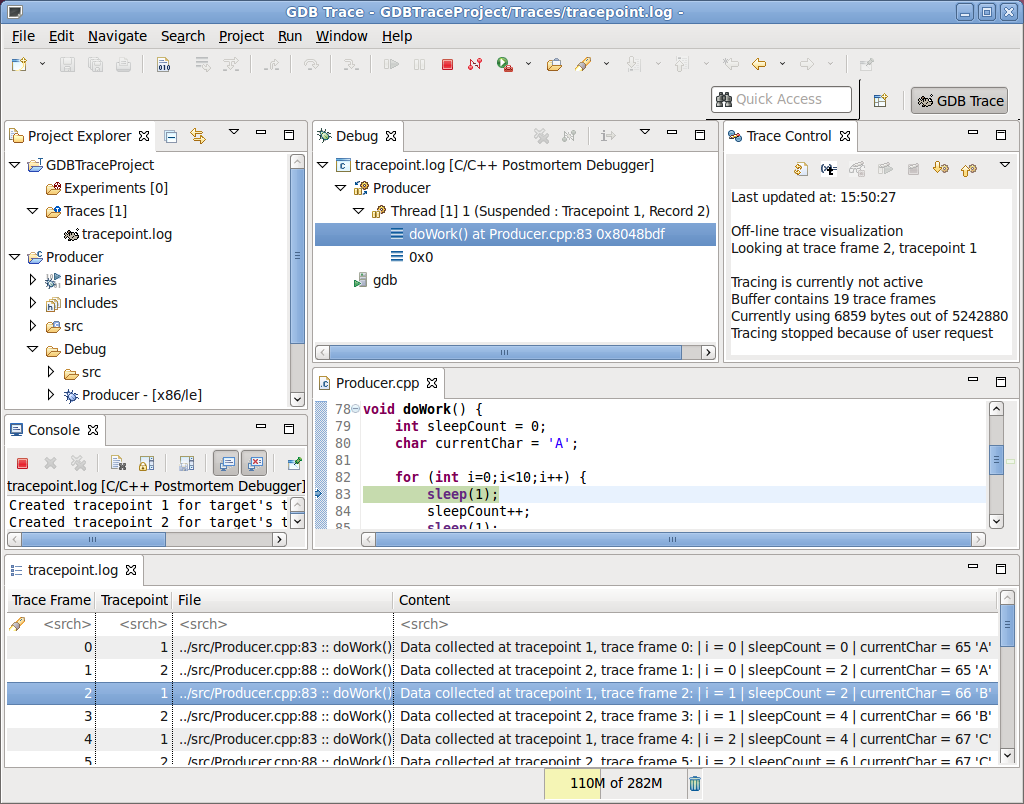Refresh the Trace Control view
Viewport: 1024px width, 804px height.
click(x=801, y=169)
